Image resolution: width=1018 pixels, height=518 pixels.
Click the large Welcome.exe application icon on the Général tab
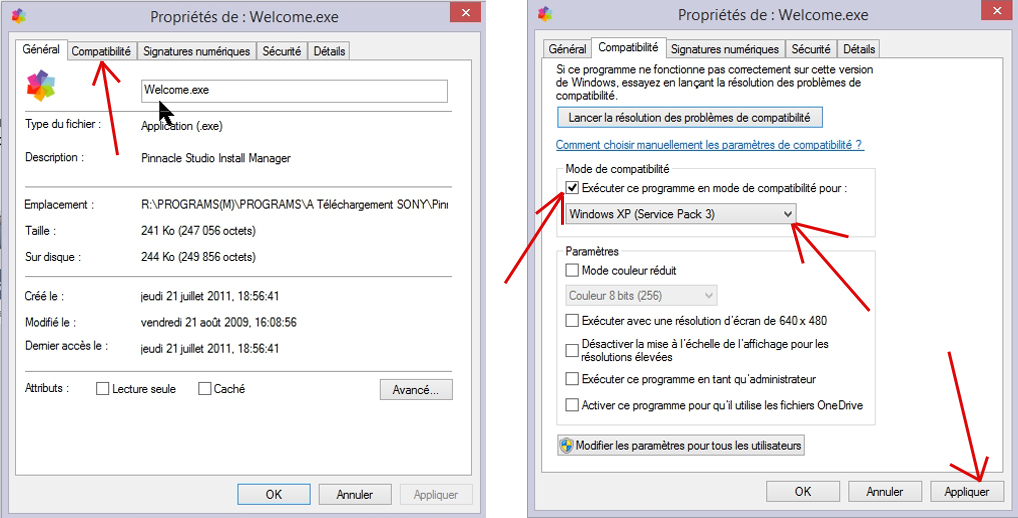41,86
